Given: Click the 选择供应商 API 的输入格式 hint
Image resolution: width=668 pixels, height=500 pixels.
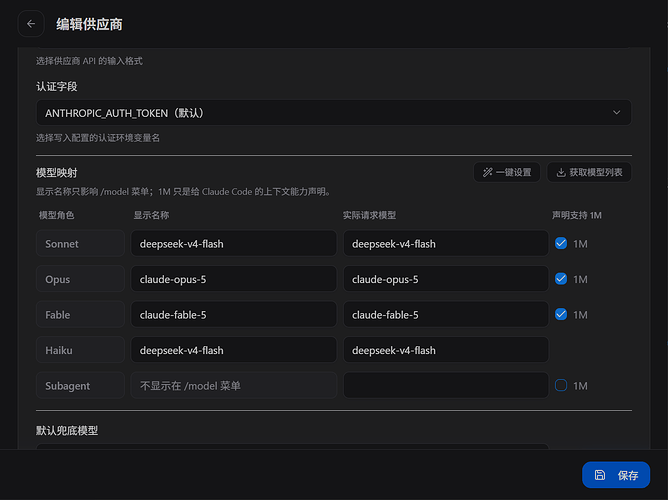Looking at the screenshot, I should [x=89, y=61].
